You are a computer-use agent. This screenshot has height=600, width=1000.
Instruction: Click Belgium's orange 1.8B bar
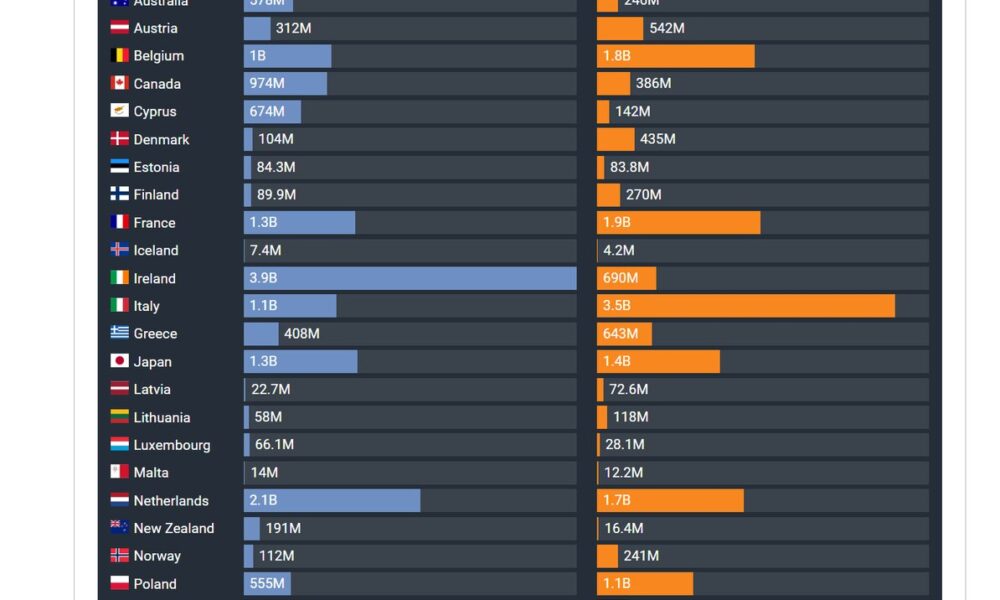pyautogui.click(x=675, y=56)
